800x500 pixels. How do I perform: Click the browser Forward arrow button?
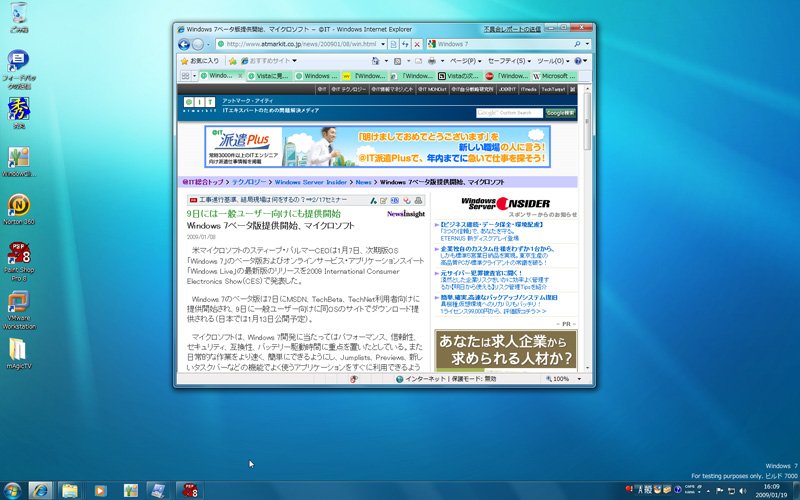198,44
